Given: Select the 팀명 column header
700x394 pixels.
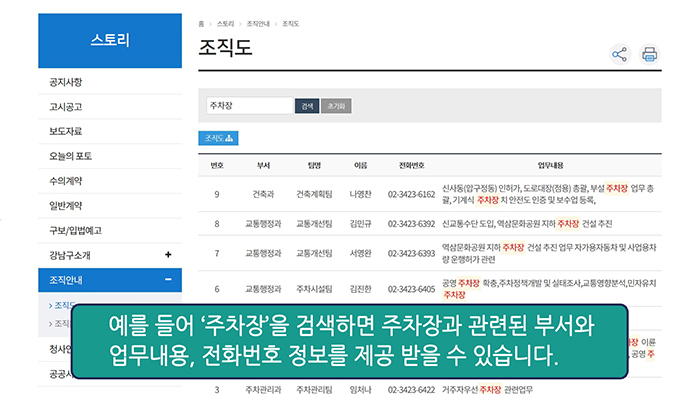Looking at the screenshot, I should point(314,166).
